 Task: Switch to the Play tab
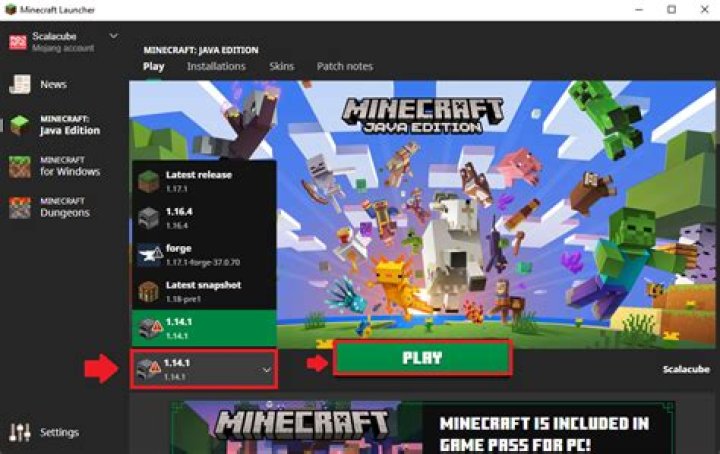tap(153, 67)
